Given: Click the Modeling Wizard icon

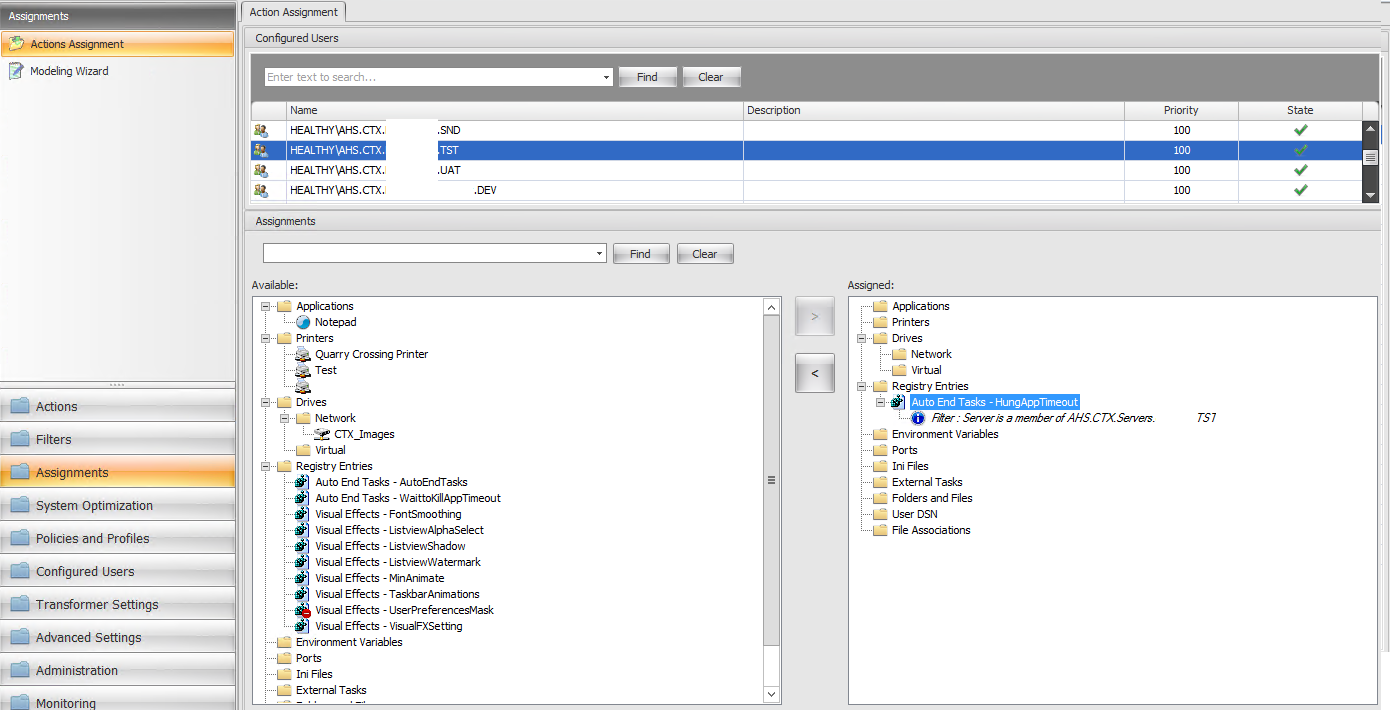Looking at the screenshot, I should [x=16, y=71].
